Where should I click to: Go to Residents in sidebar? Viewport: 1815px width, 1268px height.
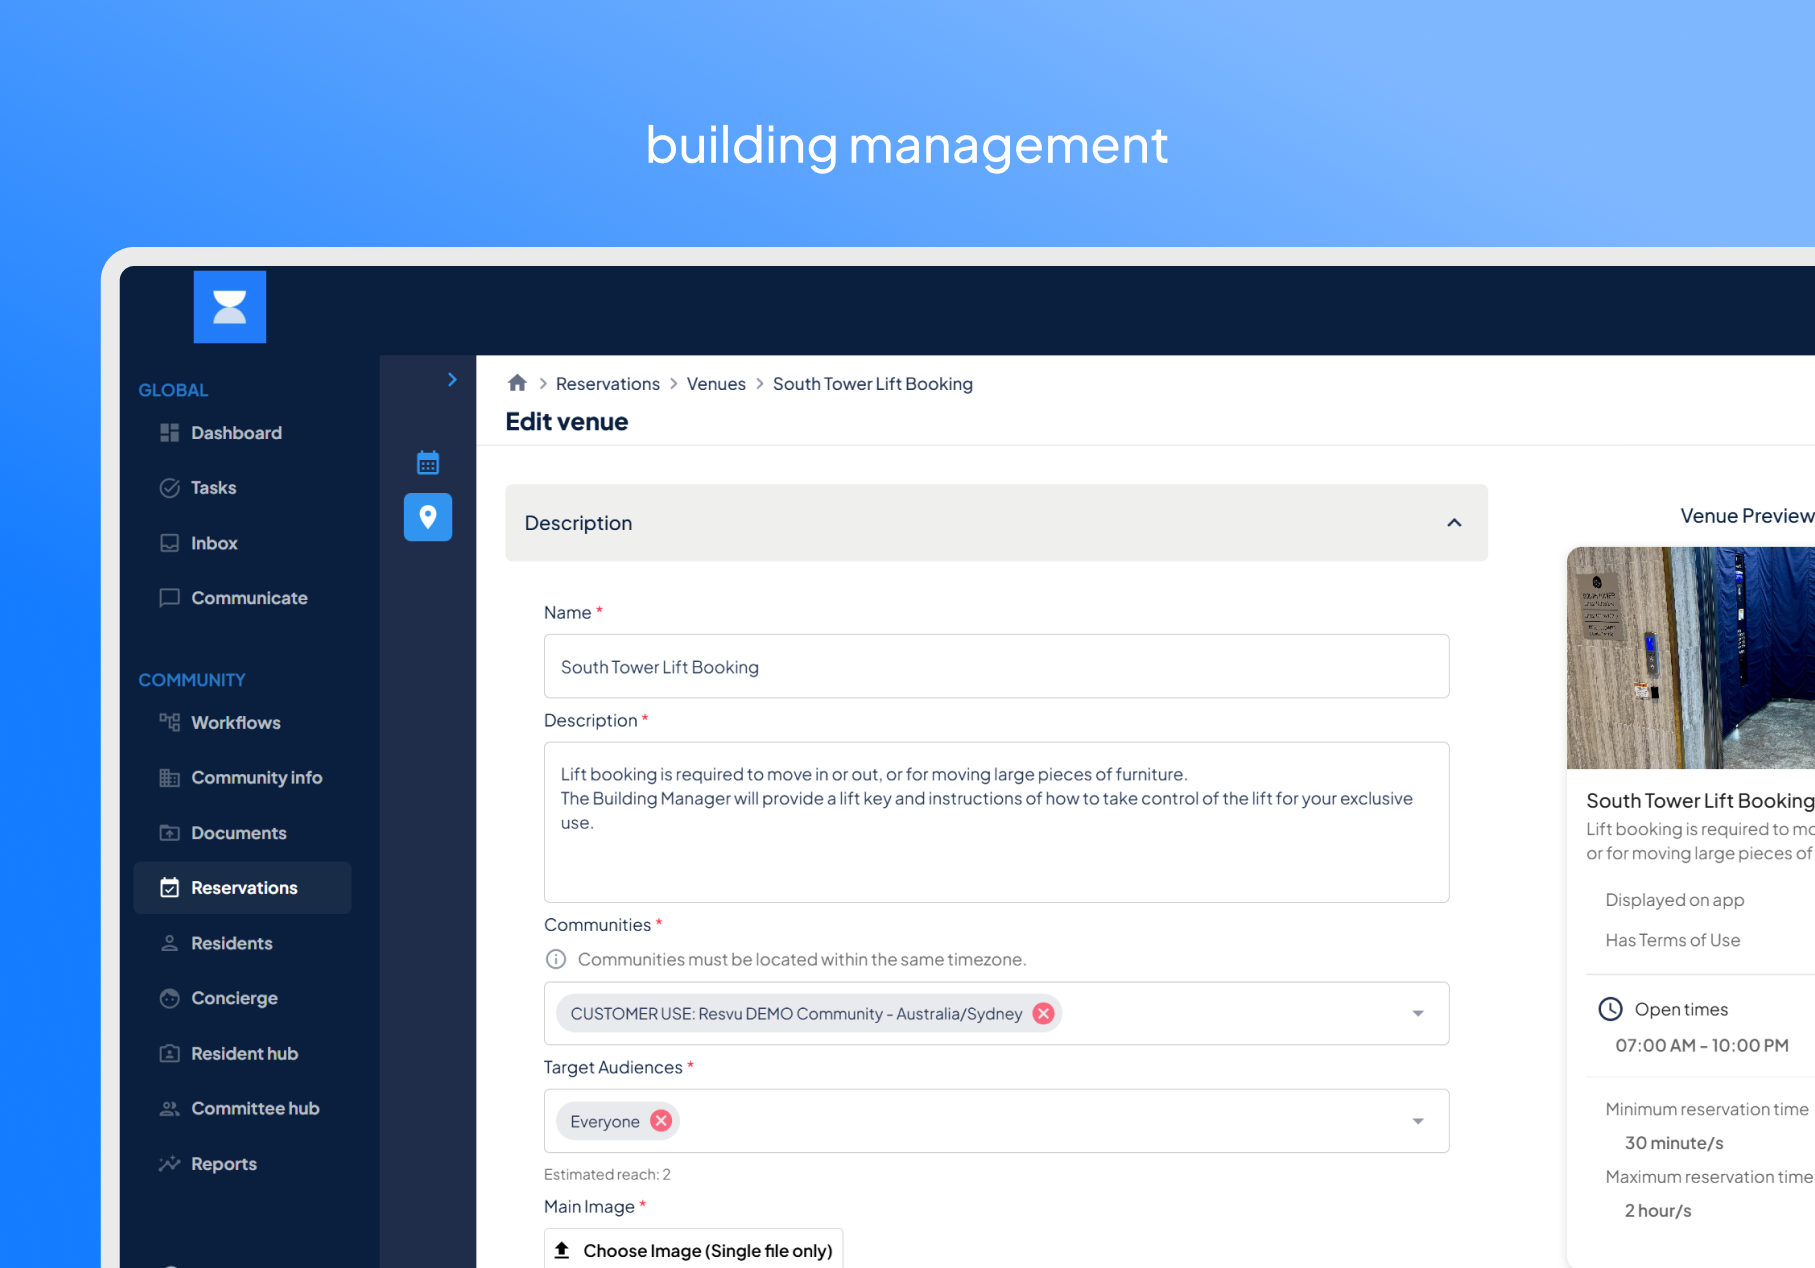pyautogui.click(x=231, y=943)
